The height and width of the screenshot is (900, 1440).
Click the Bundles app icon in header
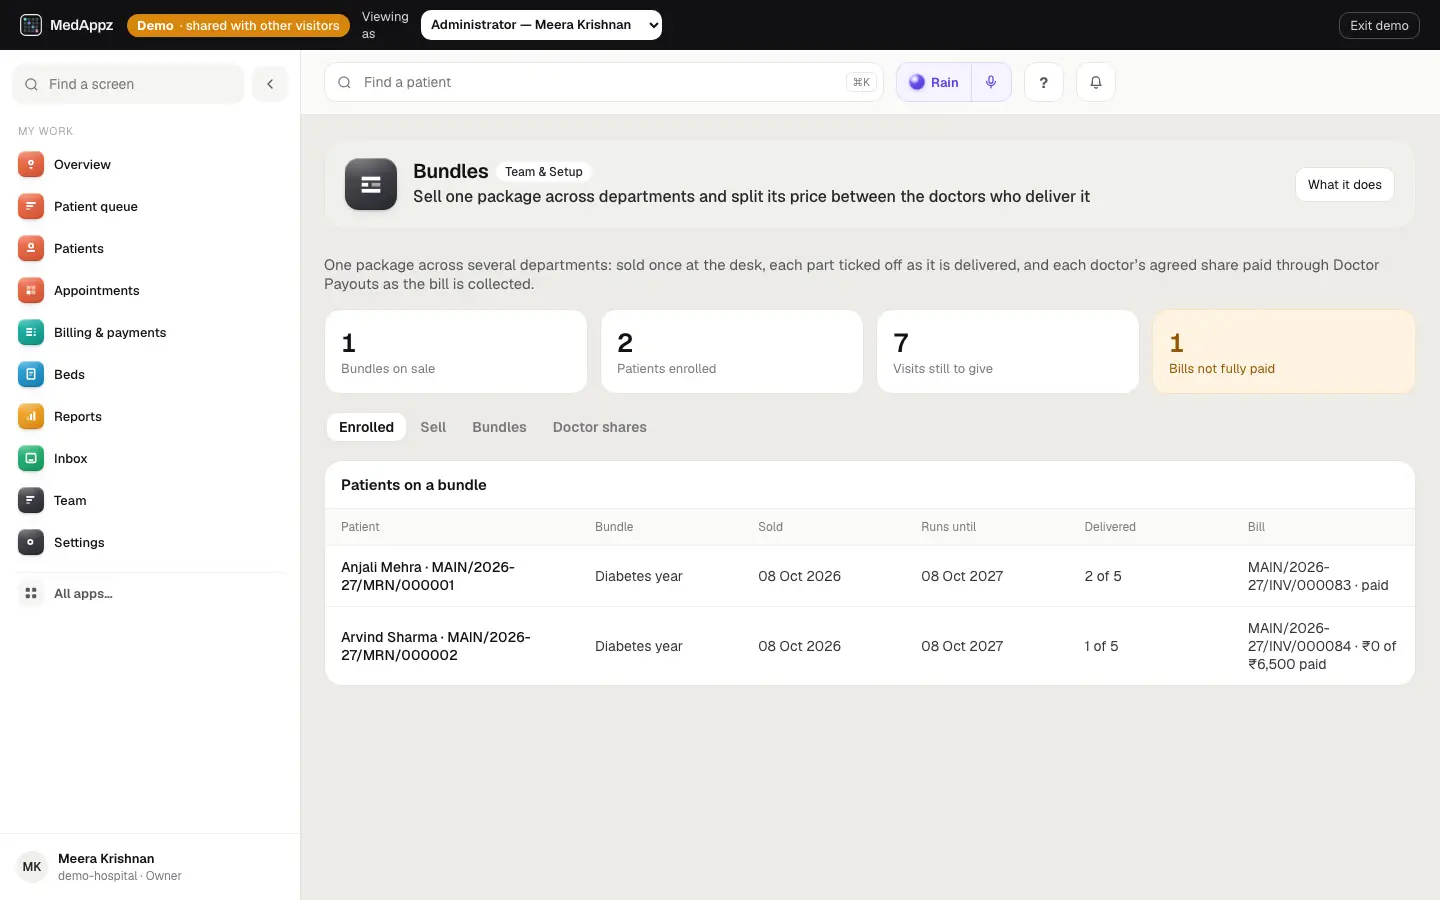tap(371, 184)
